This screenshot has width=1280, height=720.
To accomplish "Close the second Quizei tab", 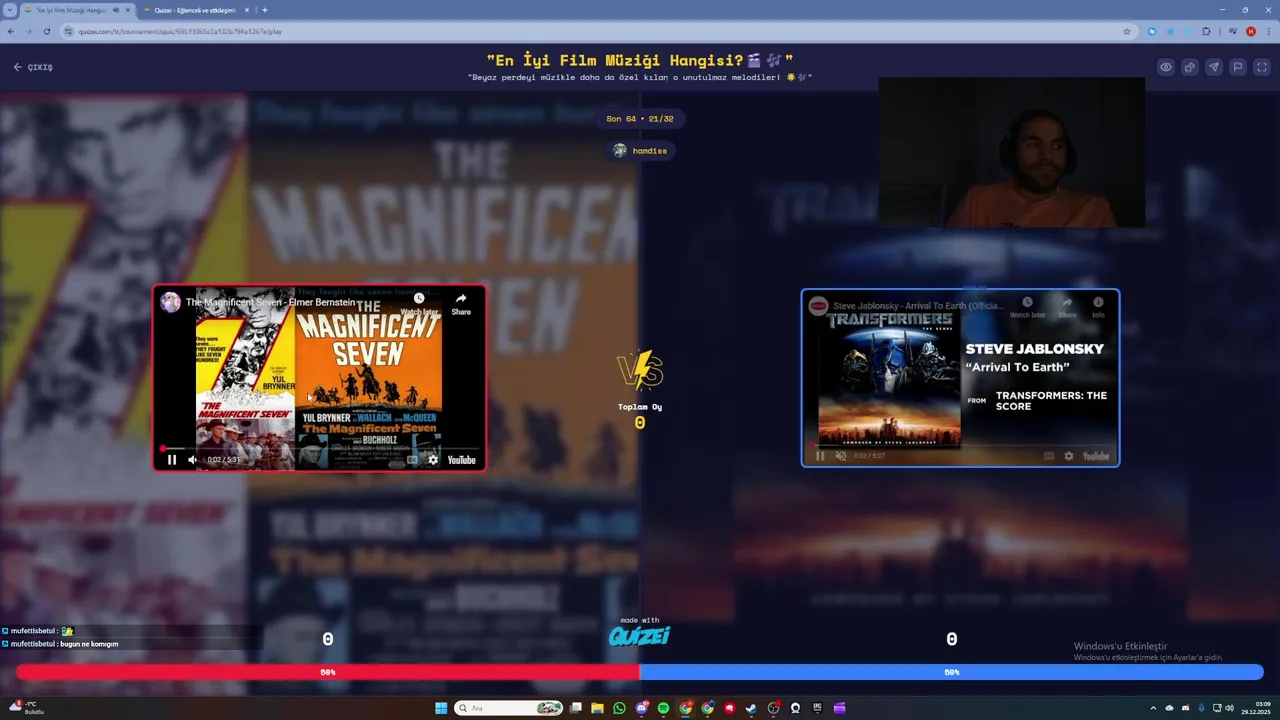I will [x=246, y=10].
